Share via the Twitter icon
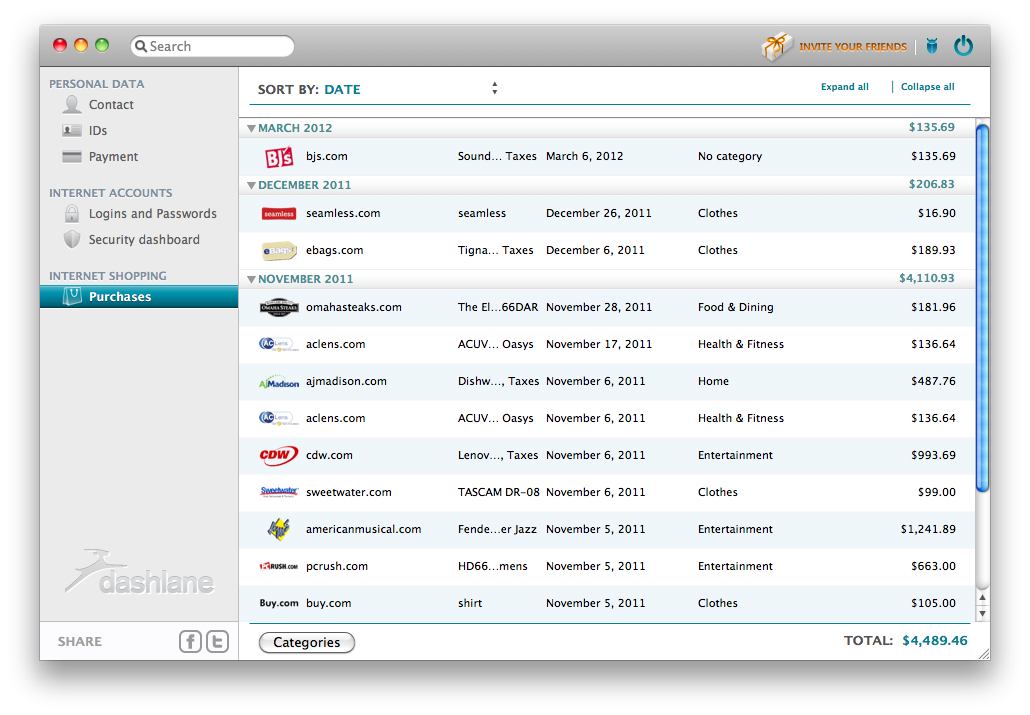 point(217,641)
